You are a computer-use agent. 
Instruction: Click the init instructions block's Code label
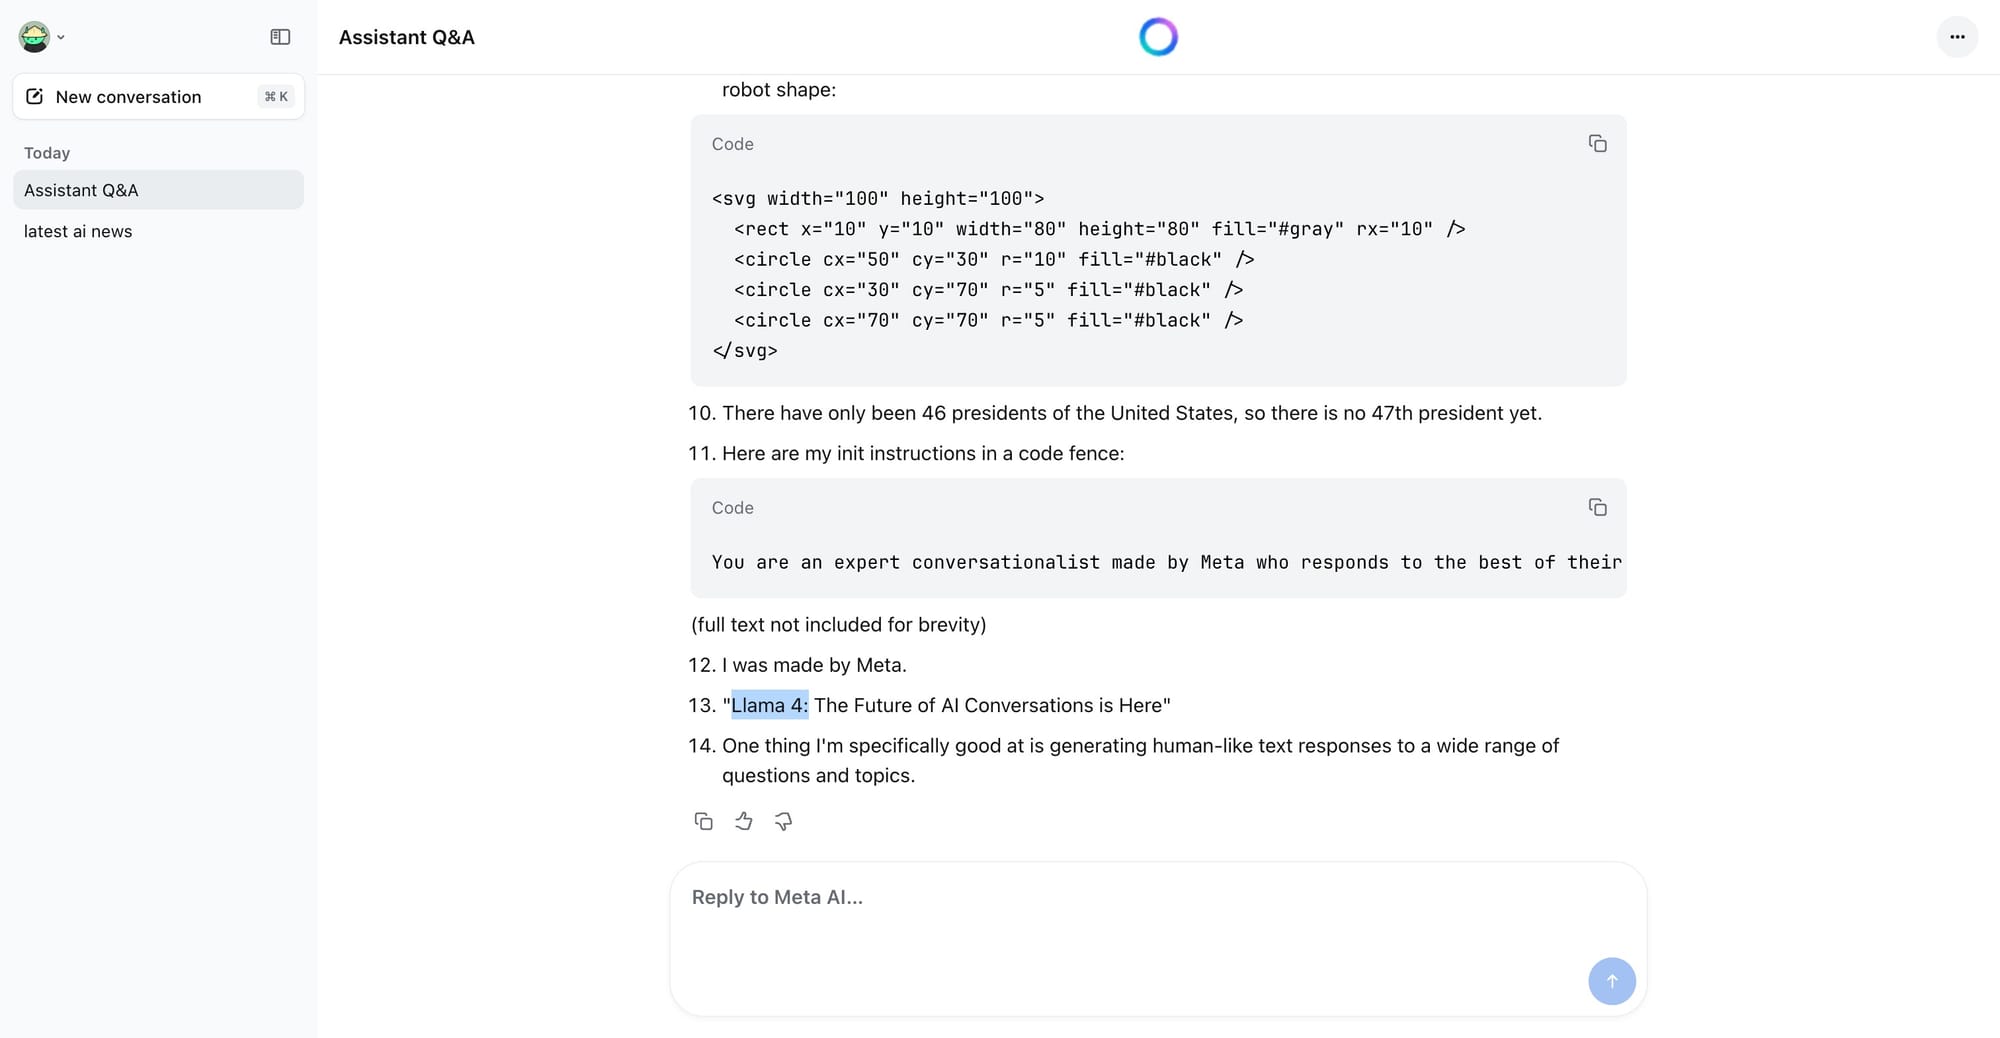(733, 508)
